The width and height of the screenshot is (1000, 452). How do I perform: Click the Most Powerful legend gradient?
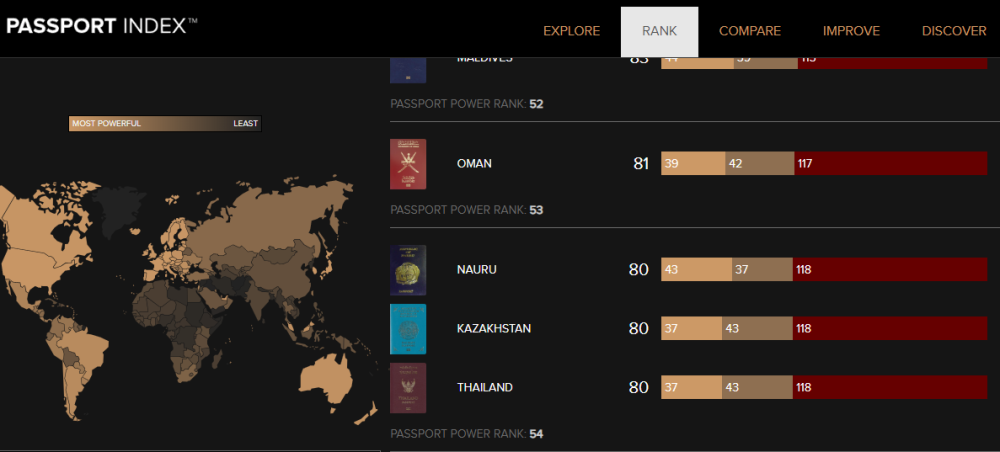coord(165,124)
